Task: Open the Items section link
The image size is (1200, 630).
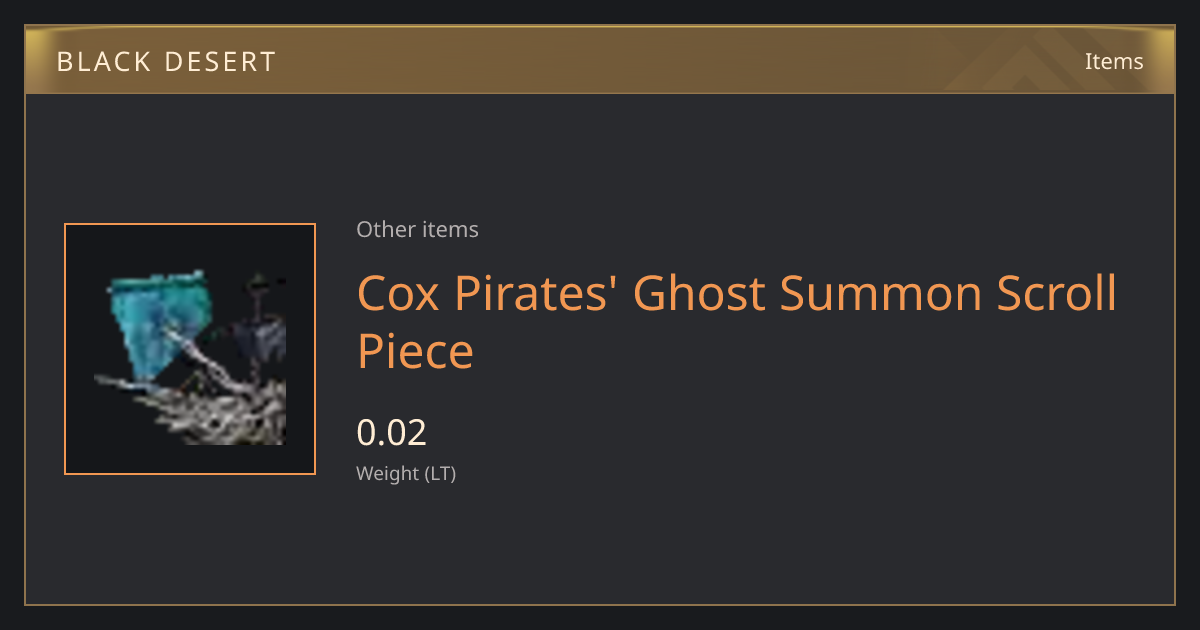Action: pos(1114,61)
